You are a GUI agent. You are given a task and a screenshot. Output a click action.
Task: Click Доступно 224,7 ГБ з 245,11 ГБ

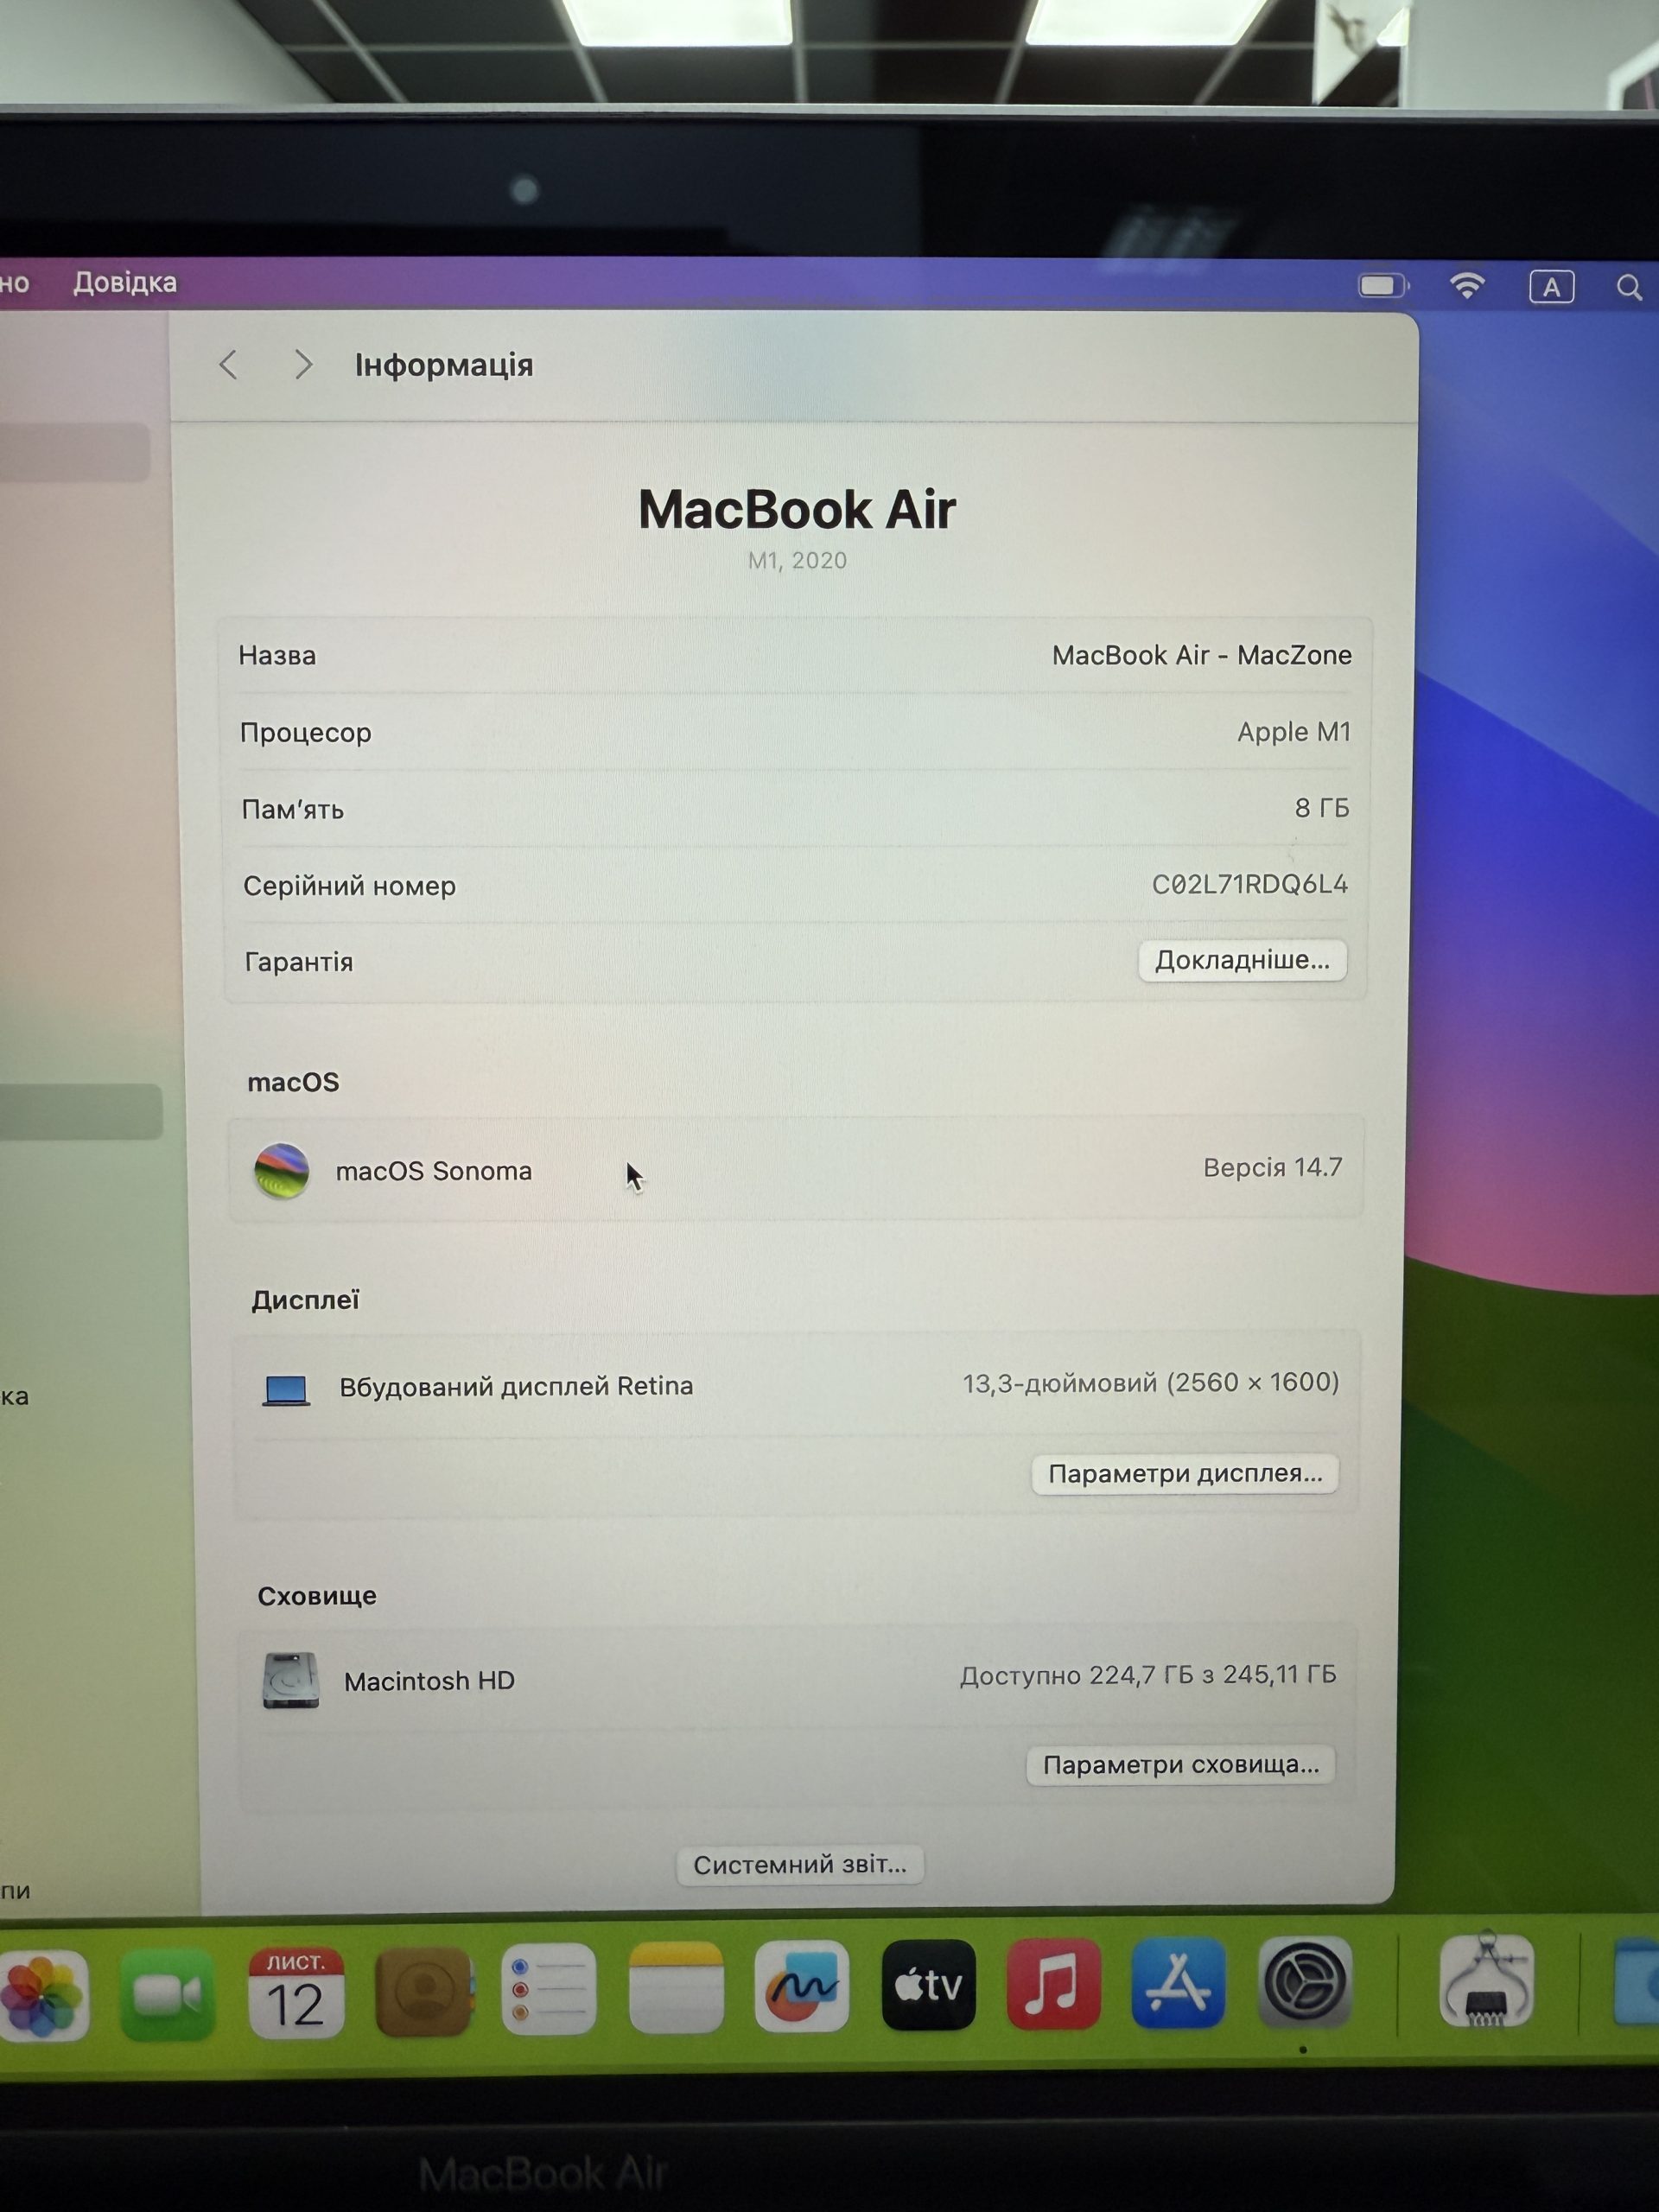pos(1148,1674)
